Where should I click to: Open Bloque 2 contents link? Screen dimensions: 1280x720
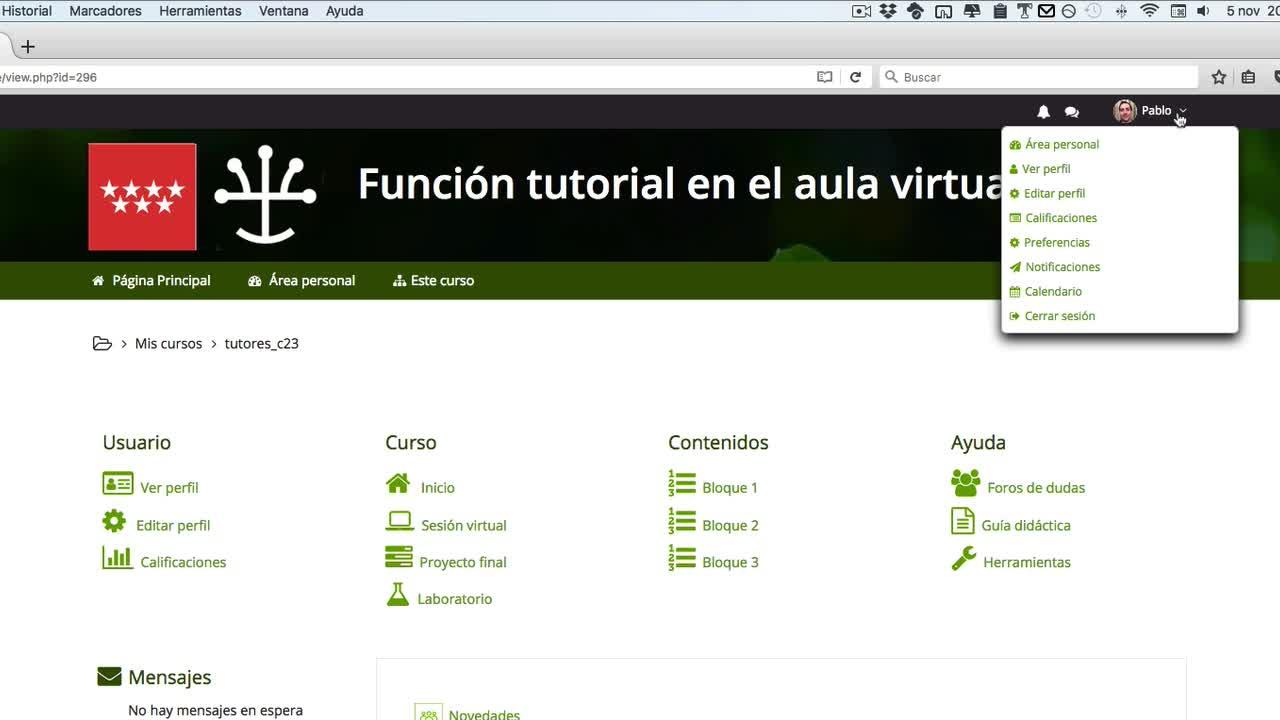tap(730, 525)
